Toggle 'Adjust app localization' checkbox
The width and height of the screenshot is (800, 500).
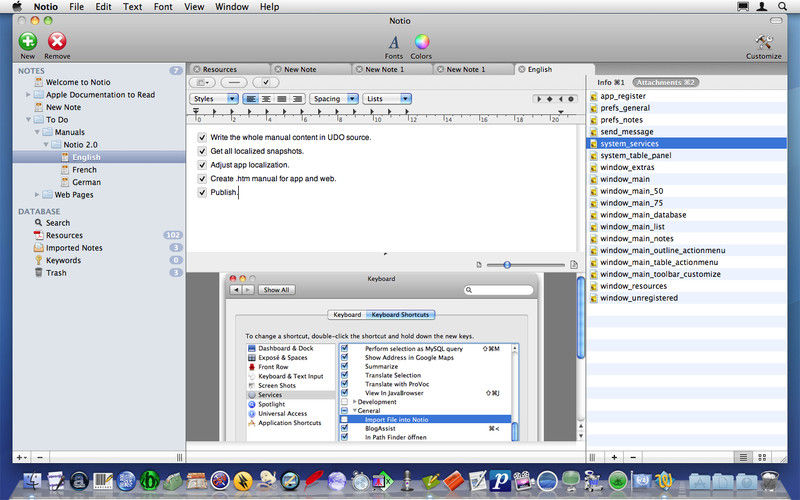(202, 165)
